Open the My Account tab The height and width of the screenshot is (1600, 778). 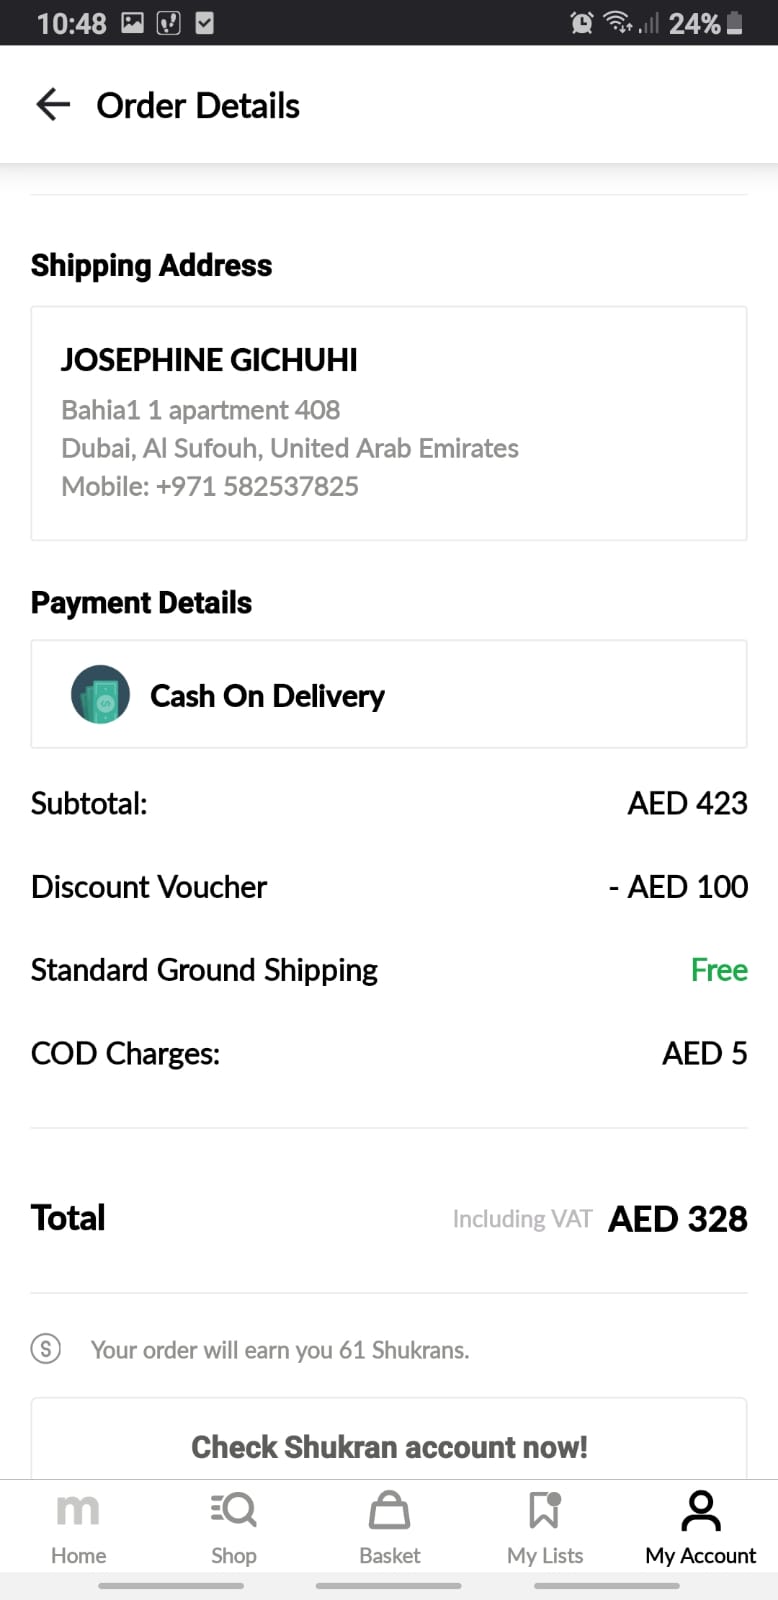[x=700, y=1527]
